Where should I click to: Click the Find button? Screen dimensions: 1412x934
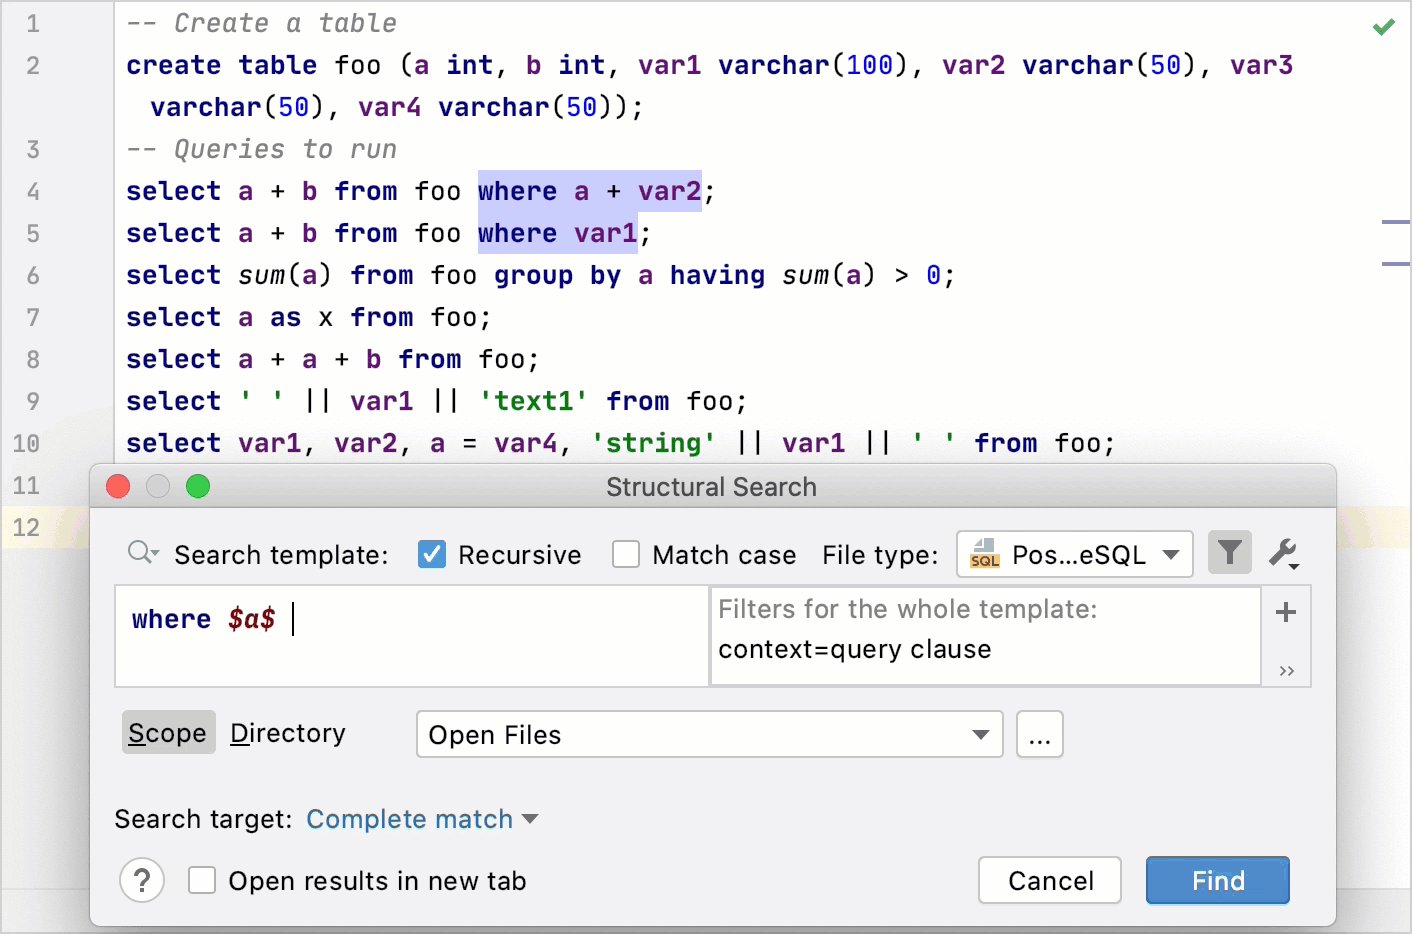tap(1217, 880)
